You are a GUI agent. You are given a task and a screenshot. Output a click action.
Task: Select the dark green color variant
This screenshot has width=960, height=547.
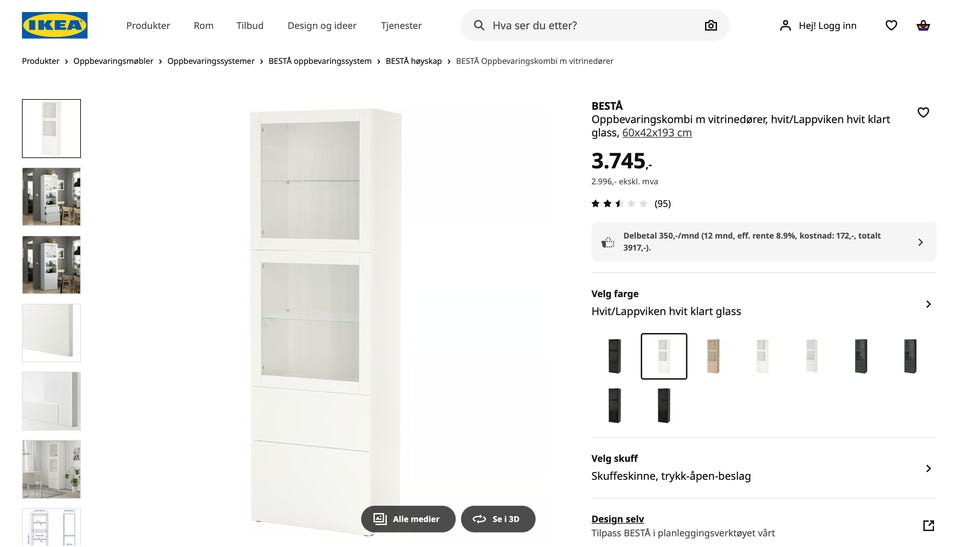(x=860, y=356)
